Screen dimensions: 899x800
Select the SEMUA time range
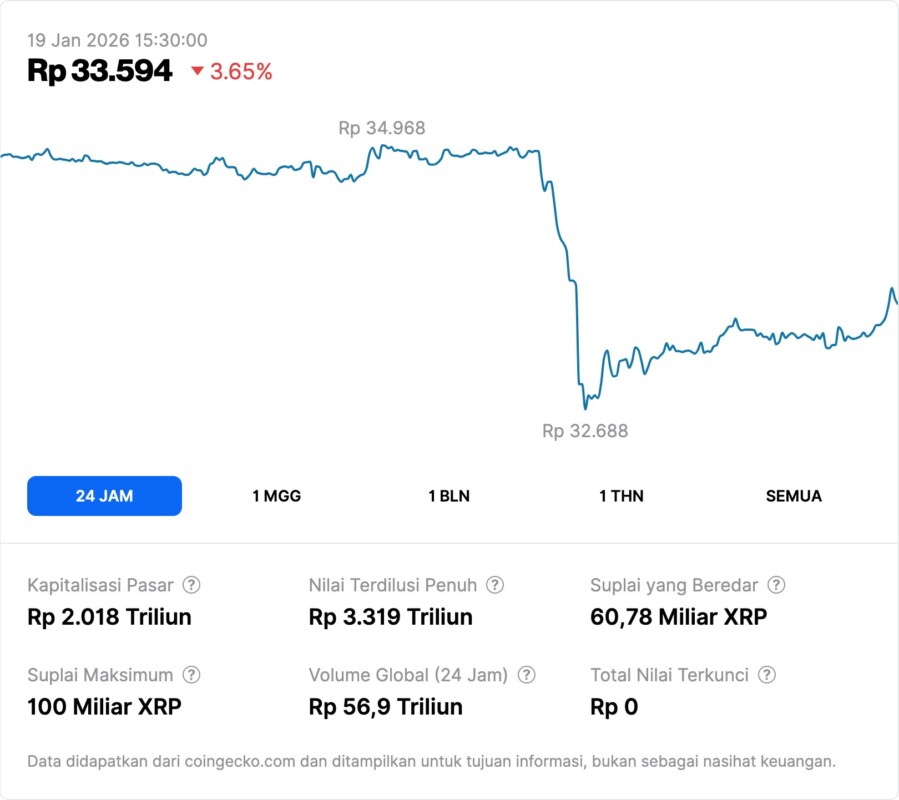794,496
